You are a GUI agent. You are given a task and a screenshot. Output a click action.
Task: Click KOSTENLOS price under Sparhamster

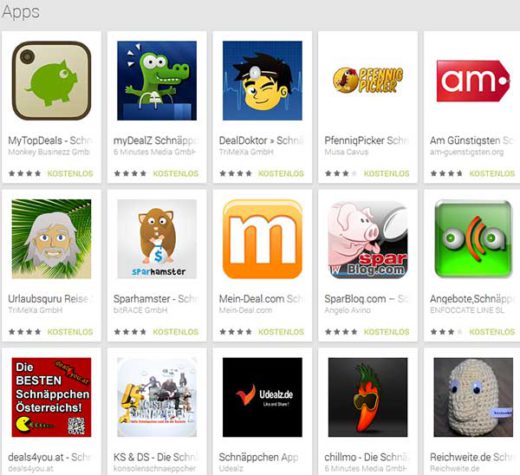[x=176, y=332]
